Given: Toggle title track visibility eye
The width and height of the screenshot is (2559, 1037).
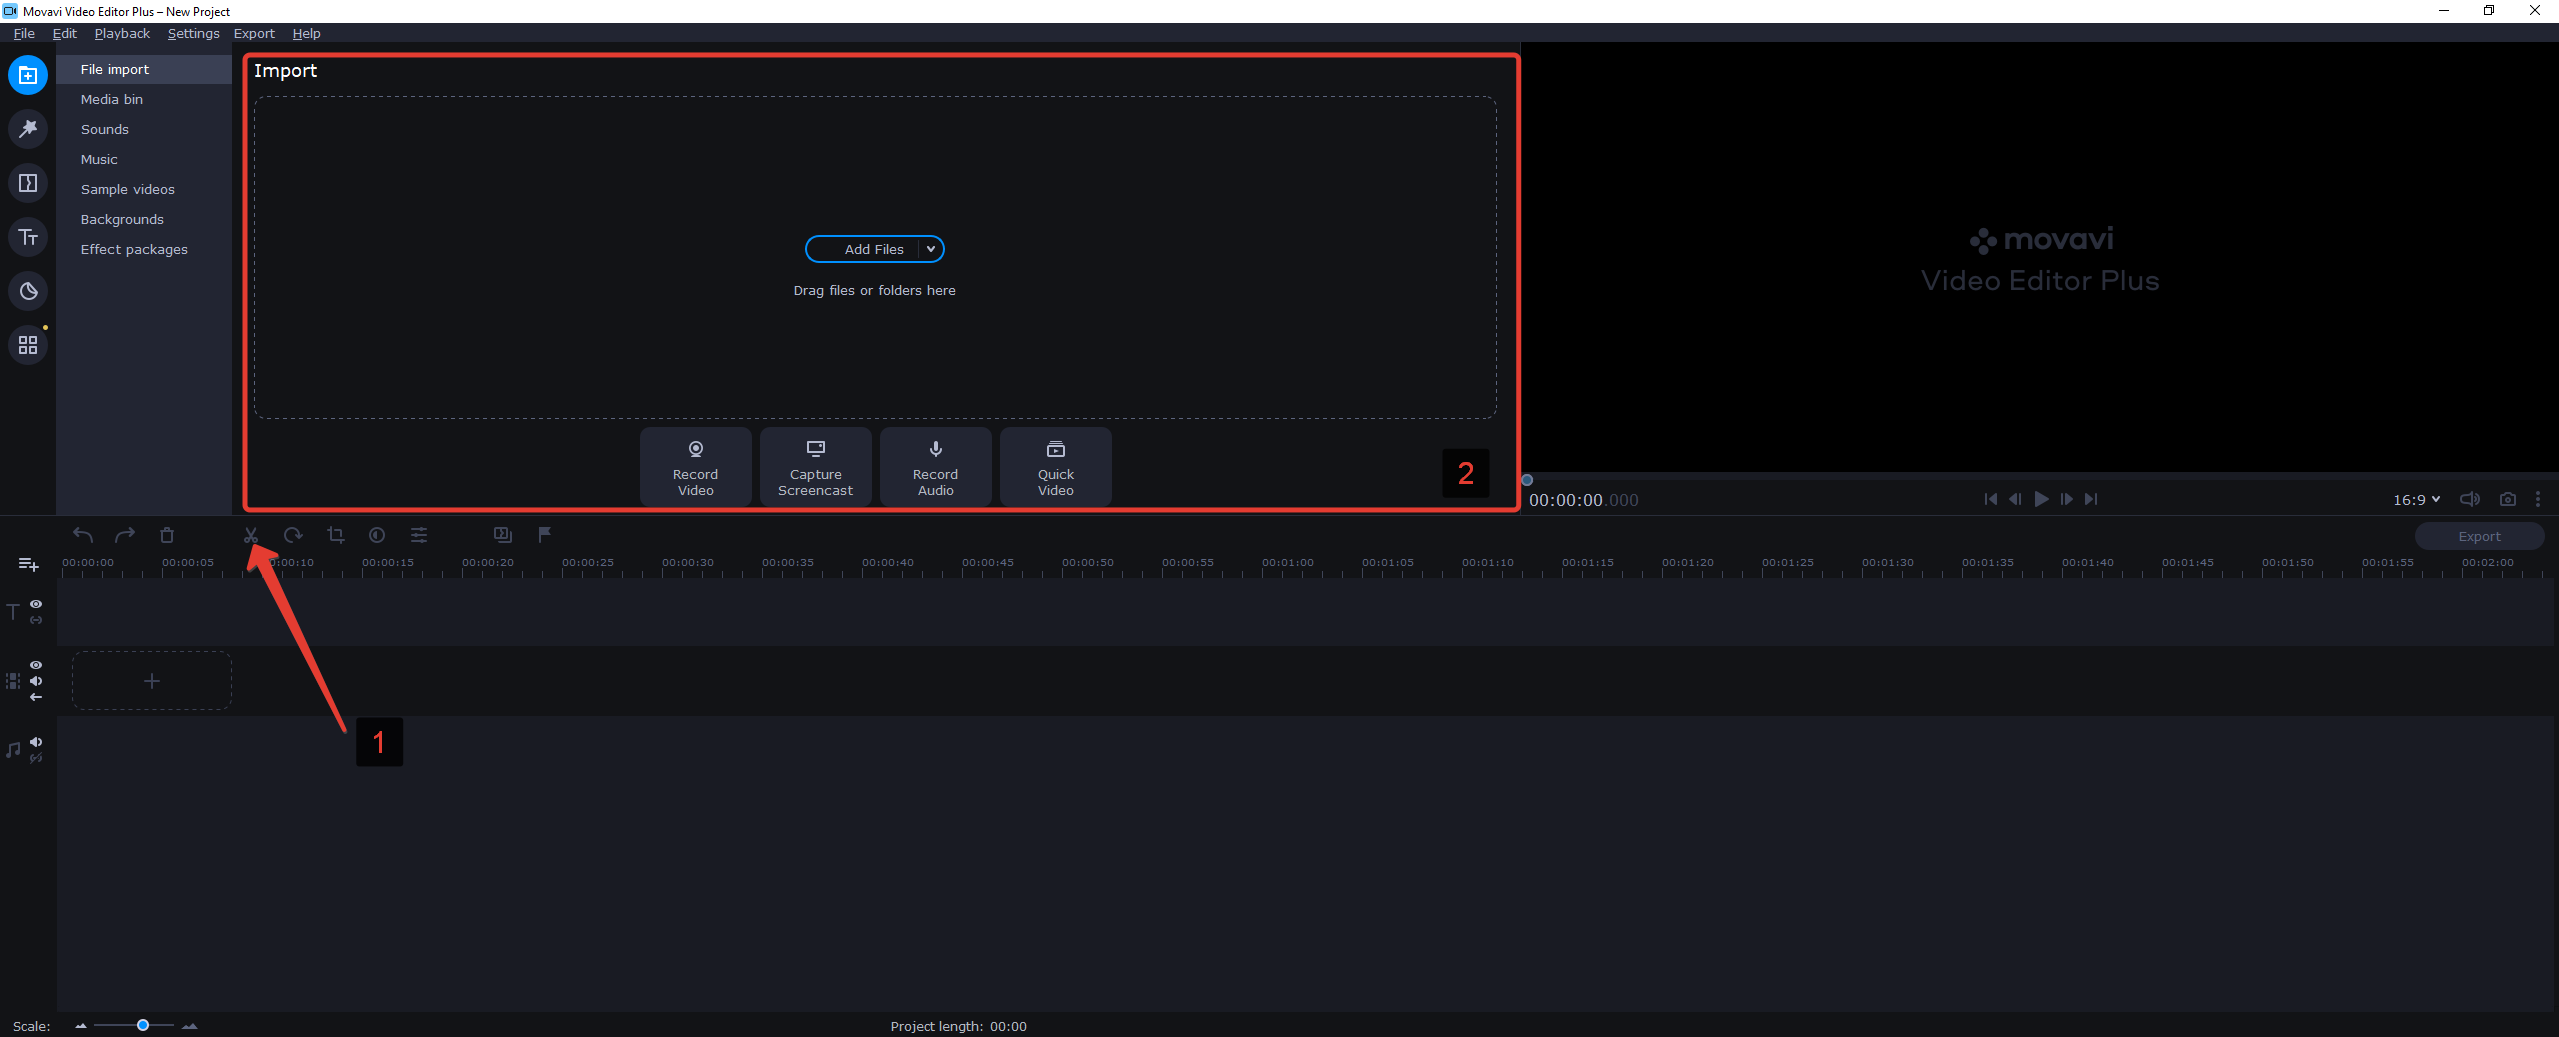Looking at the screenshot, I should click(36, 604).
